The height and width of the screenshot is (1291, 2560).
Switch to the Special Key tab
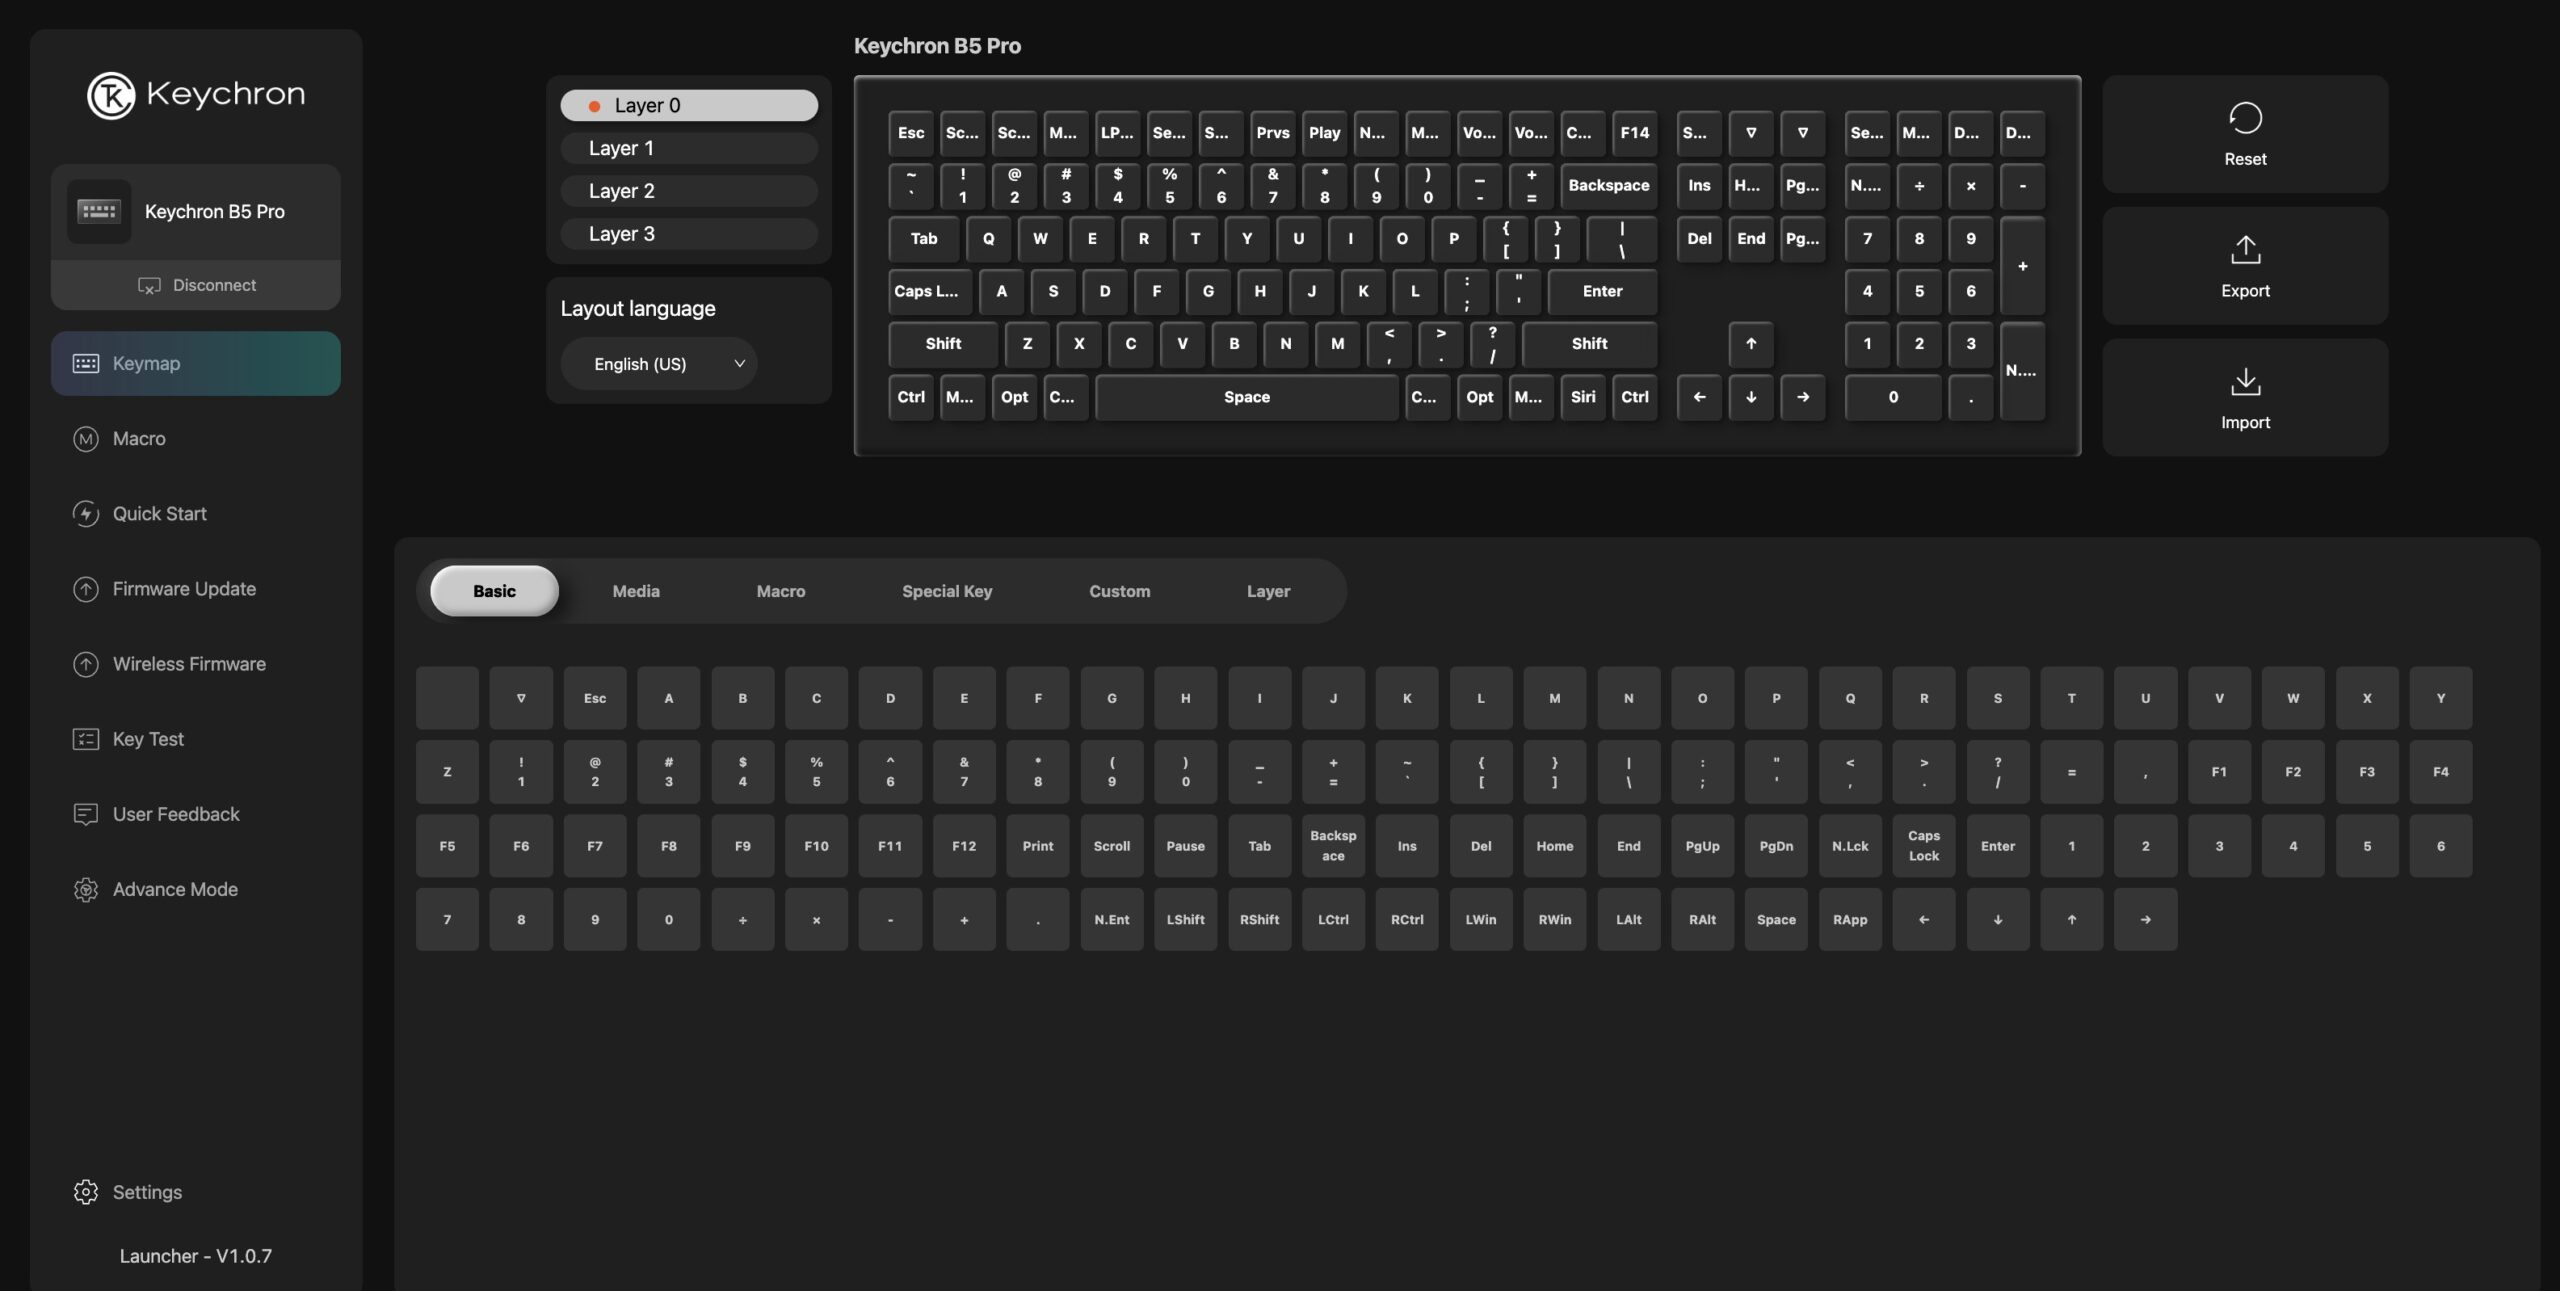tap(946, 591)
